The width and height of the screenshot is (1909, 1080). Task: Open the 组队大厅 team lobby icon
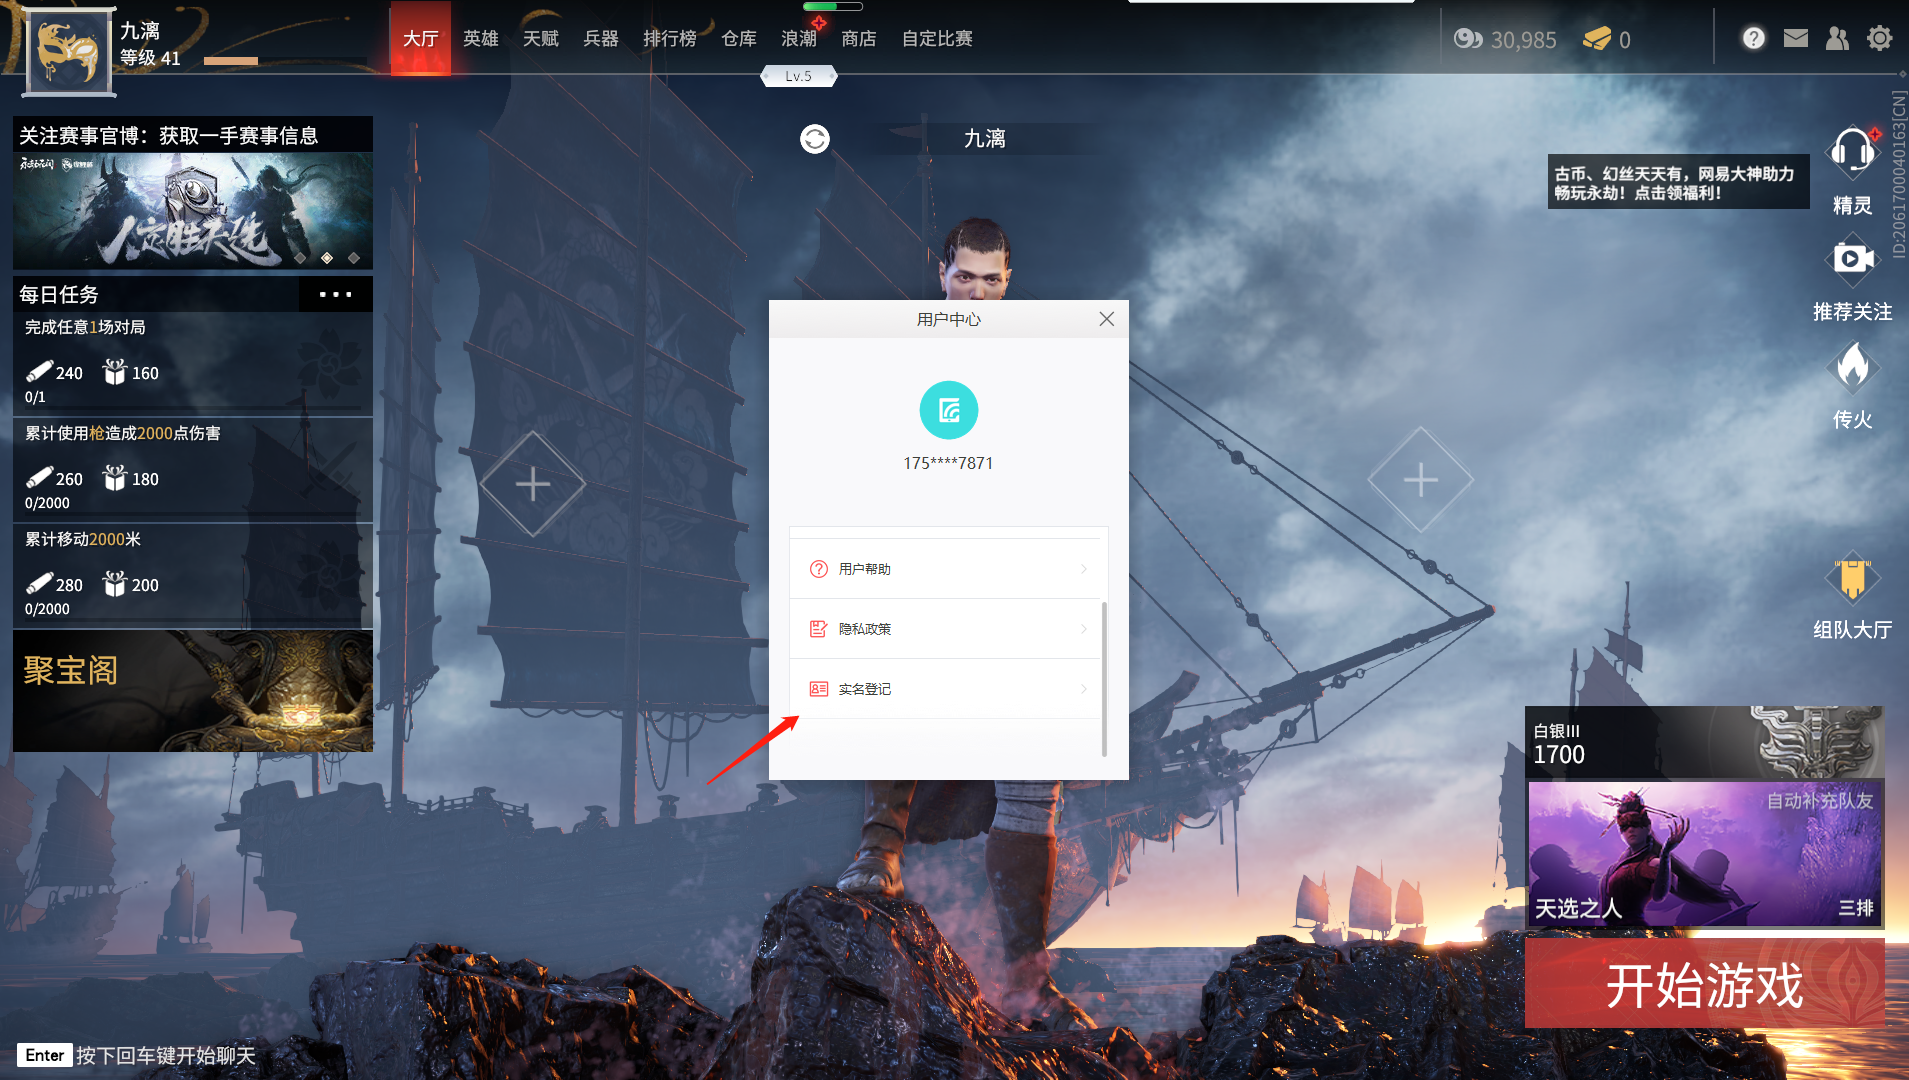pos(1852,578)
